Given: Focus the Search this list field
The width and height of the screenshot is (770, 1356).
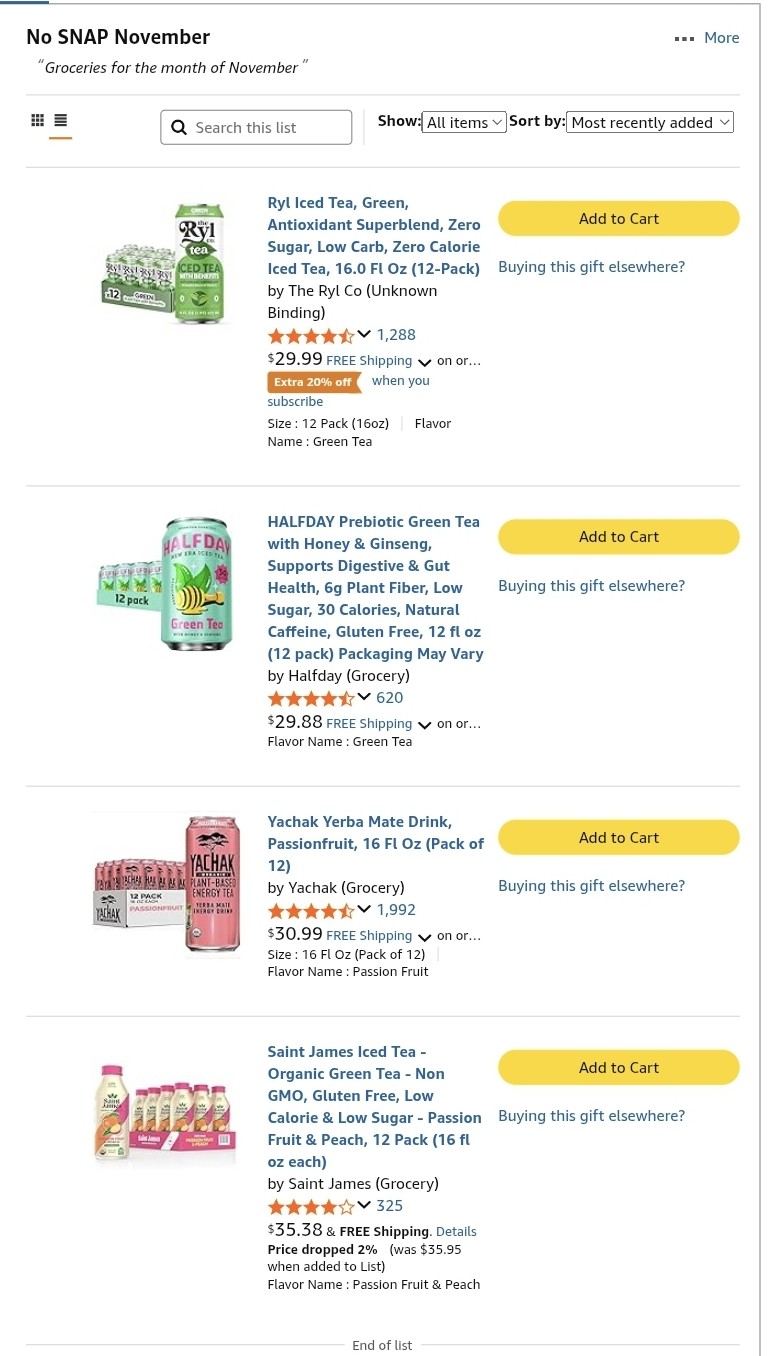Looking at the screenshot, I should click(256, 127).
